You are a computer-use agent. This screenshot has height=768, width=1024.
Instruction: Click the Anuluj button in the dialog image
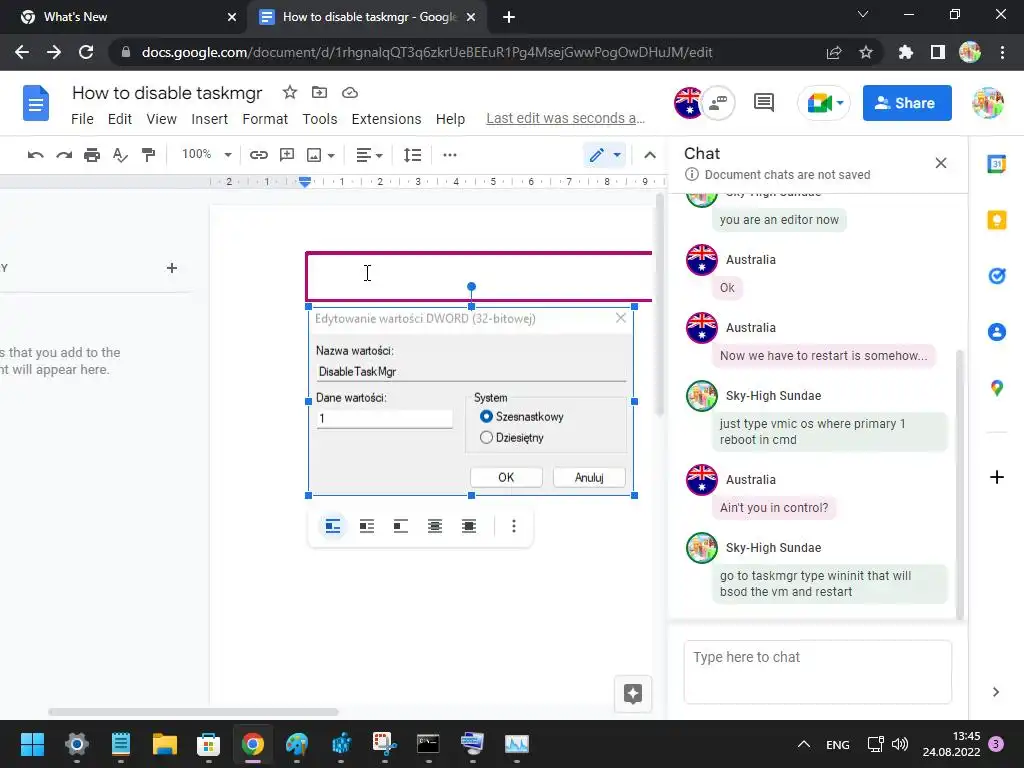(589, 477)
